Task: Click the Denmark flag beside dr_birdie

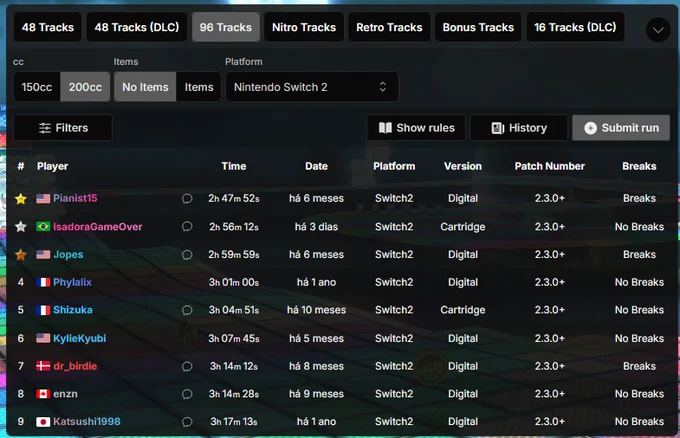Action: [43, 366]
